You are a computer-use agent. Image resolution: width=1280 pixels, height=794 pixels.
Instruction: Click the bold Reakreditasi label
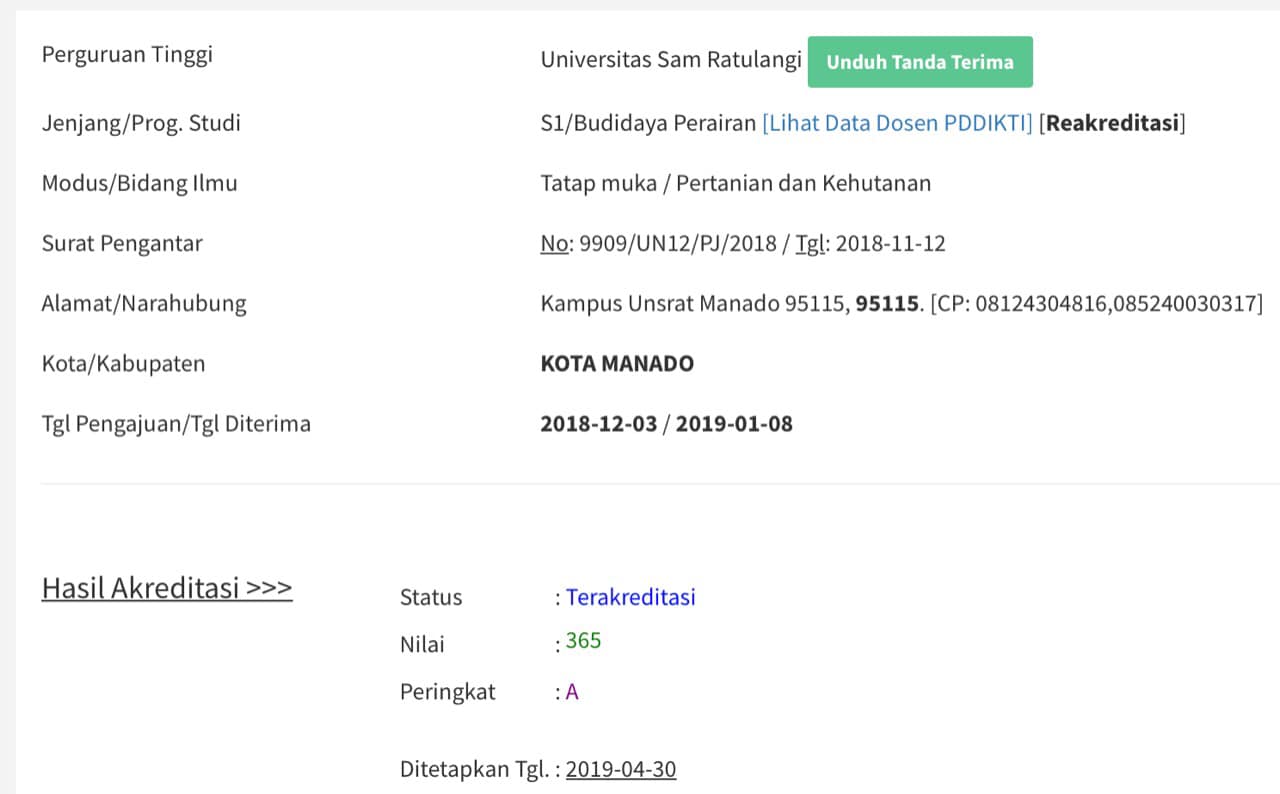pyautogui.click(x=1113, y=124)
